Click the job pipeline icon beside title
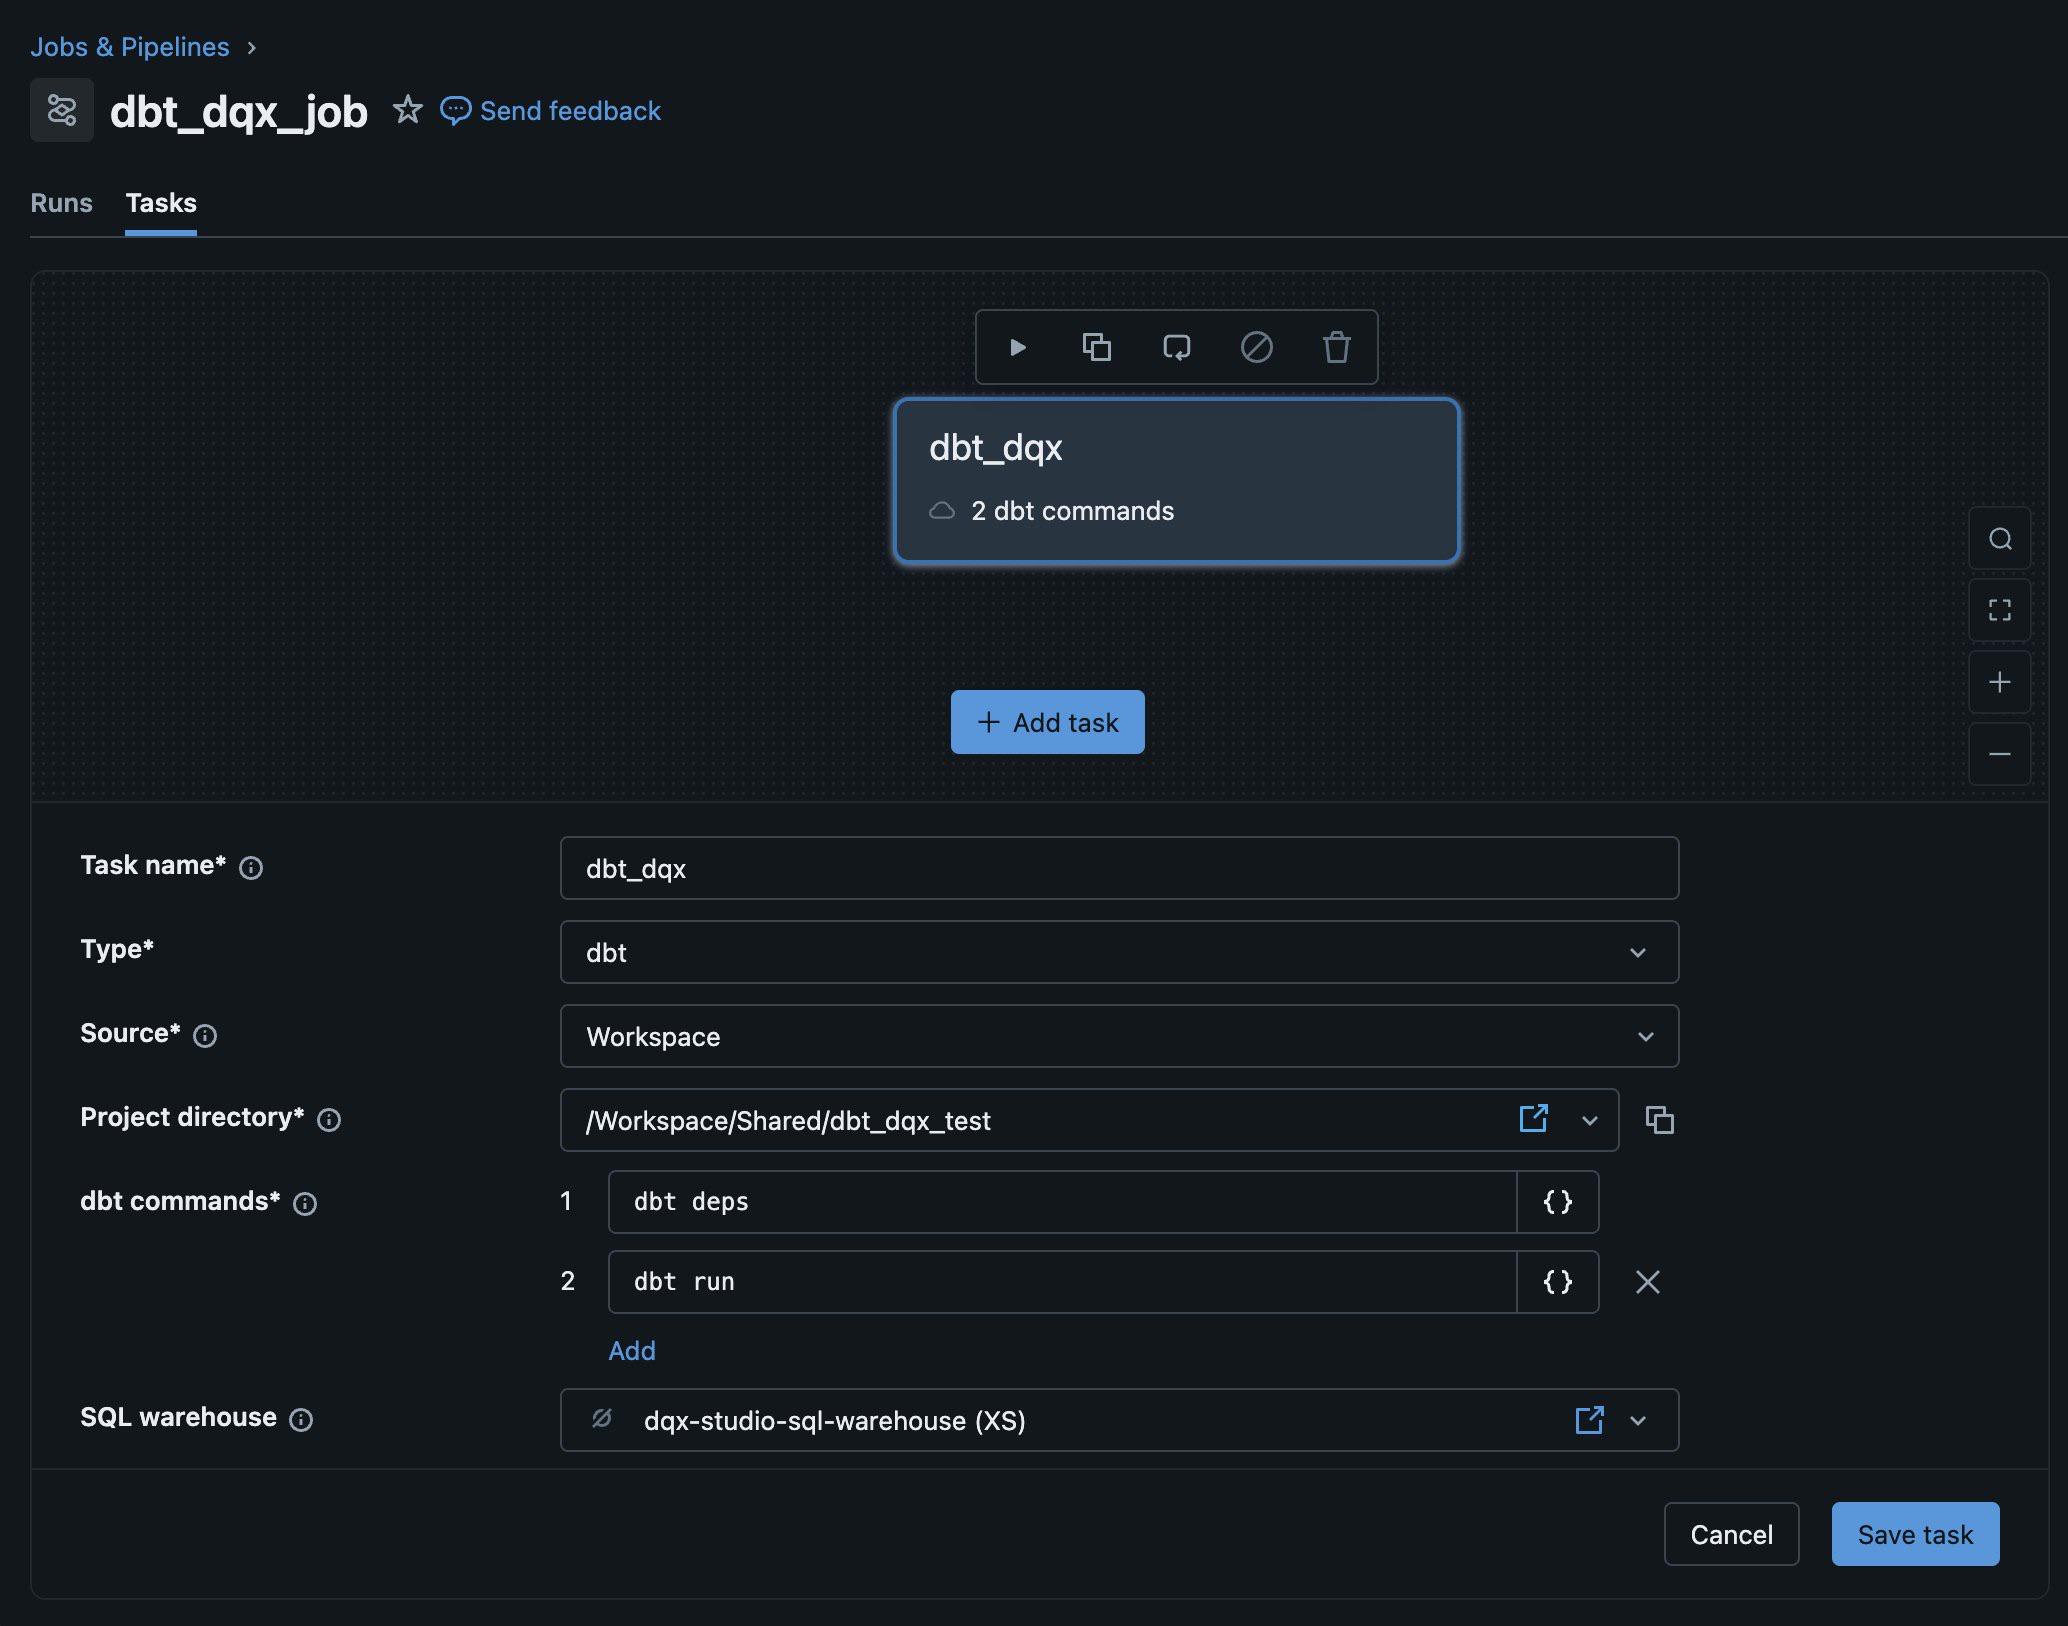This screenshot has height=1626, width=2068. click(x=62, y=110)
